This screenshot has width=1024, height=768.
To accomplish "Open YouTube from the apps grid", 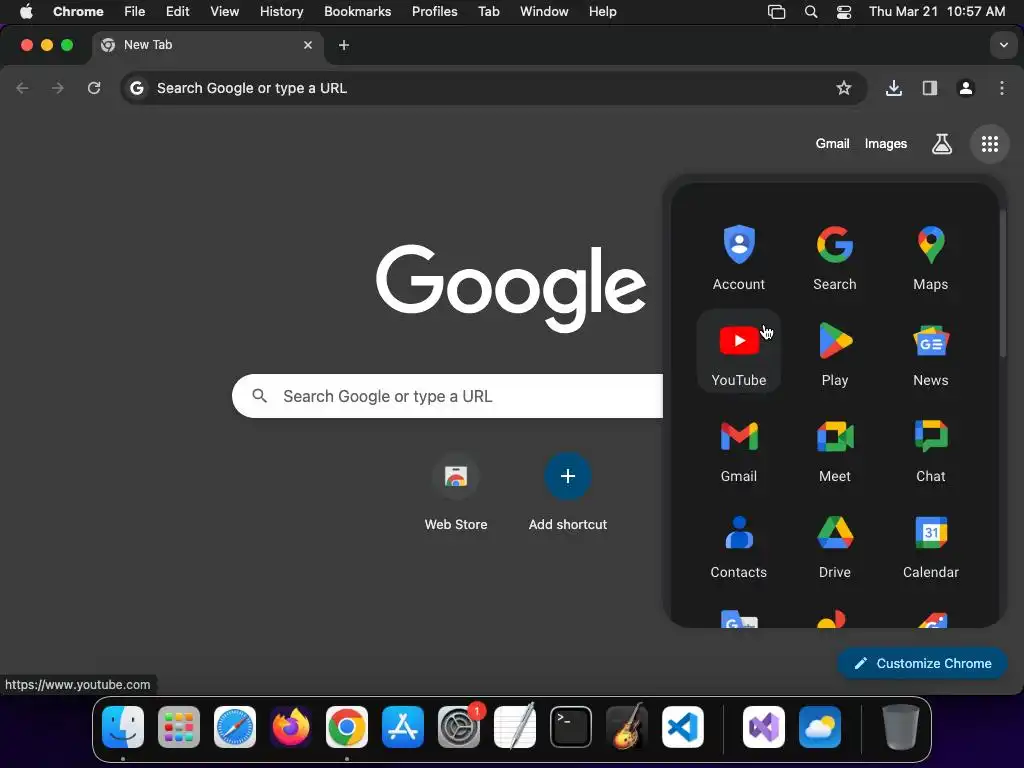I will tap(739, 353).
